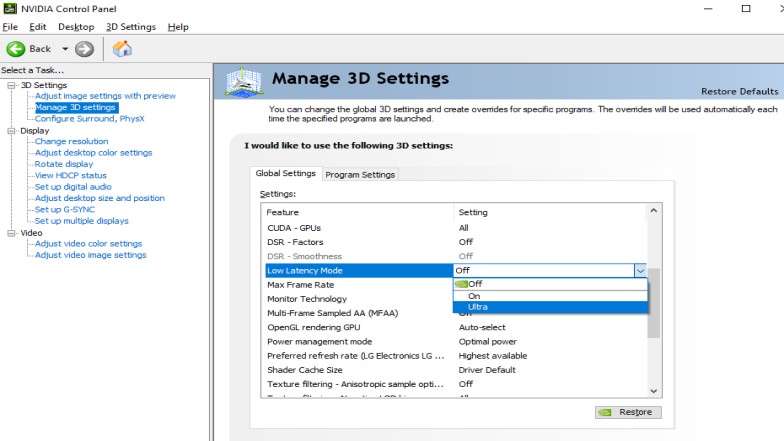
Task: Collapse the Video tree node
Action: pyautogui.click(x=11, y=233)
